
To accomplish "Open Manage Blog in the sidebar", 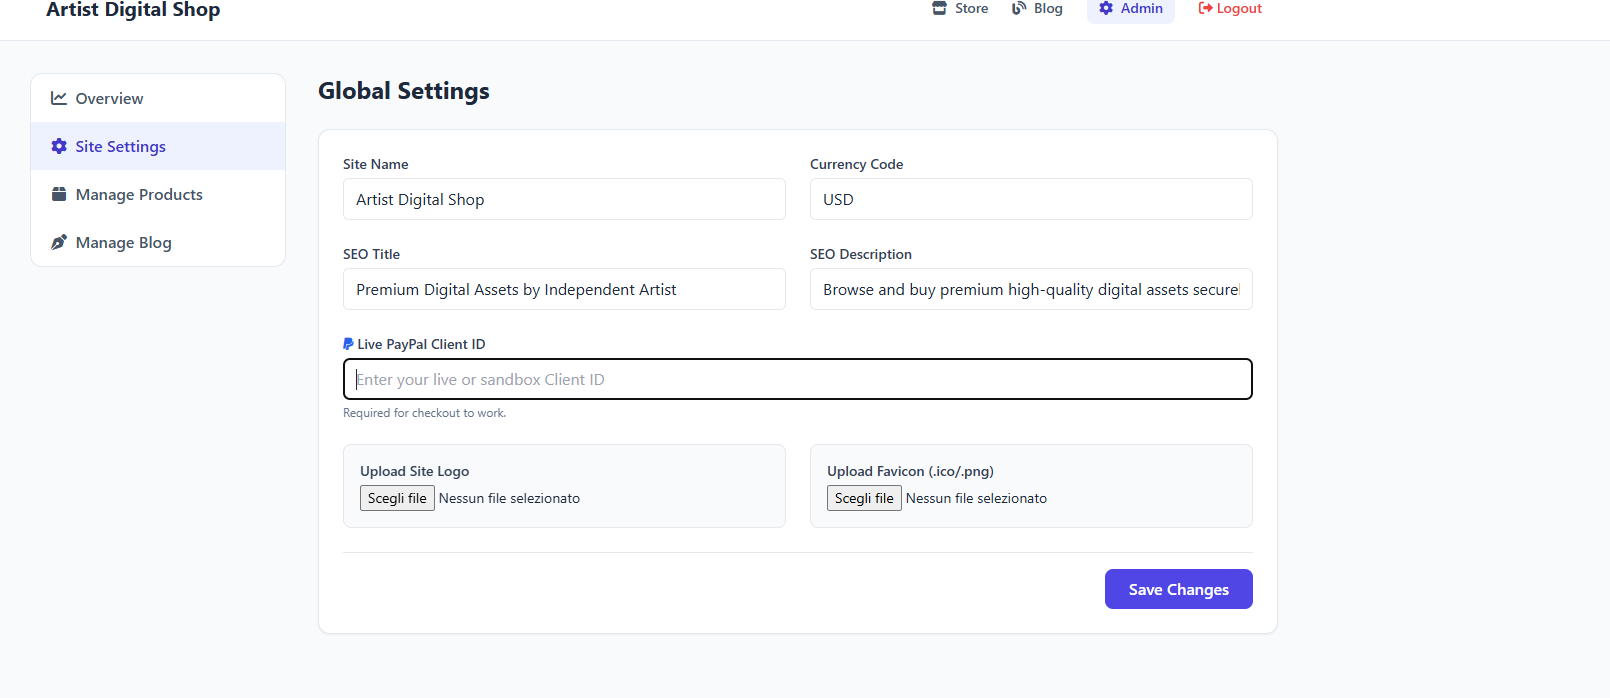I will click(x=158, y=242).
